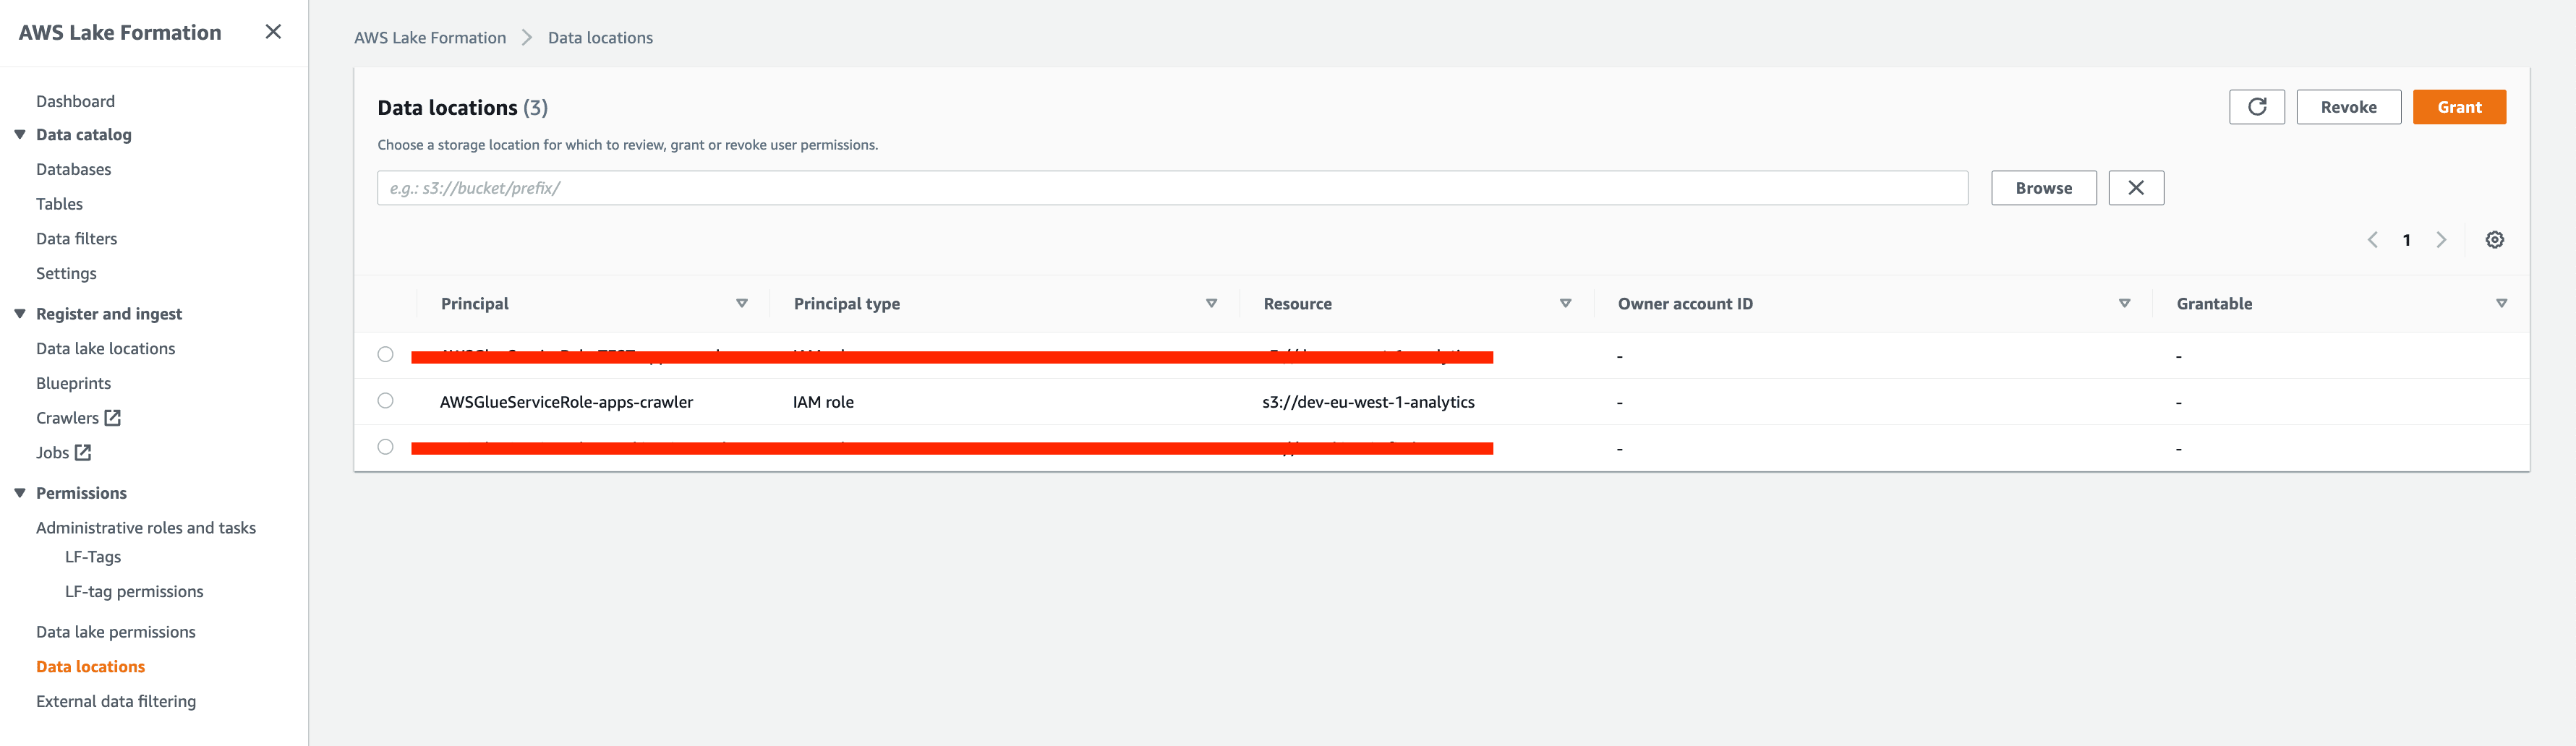Open Dashboard in sidebar

tap(75, 101)
